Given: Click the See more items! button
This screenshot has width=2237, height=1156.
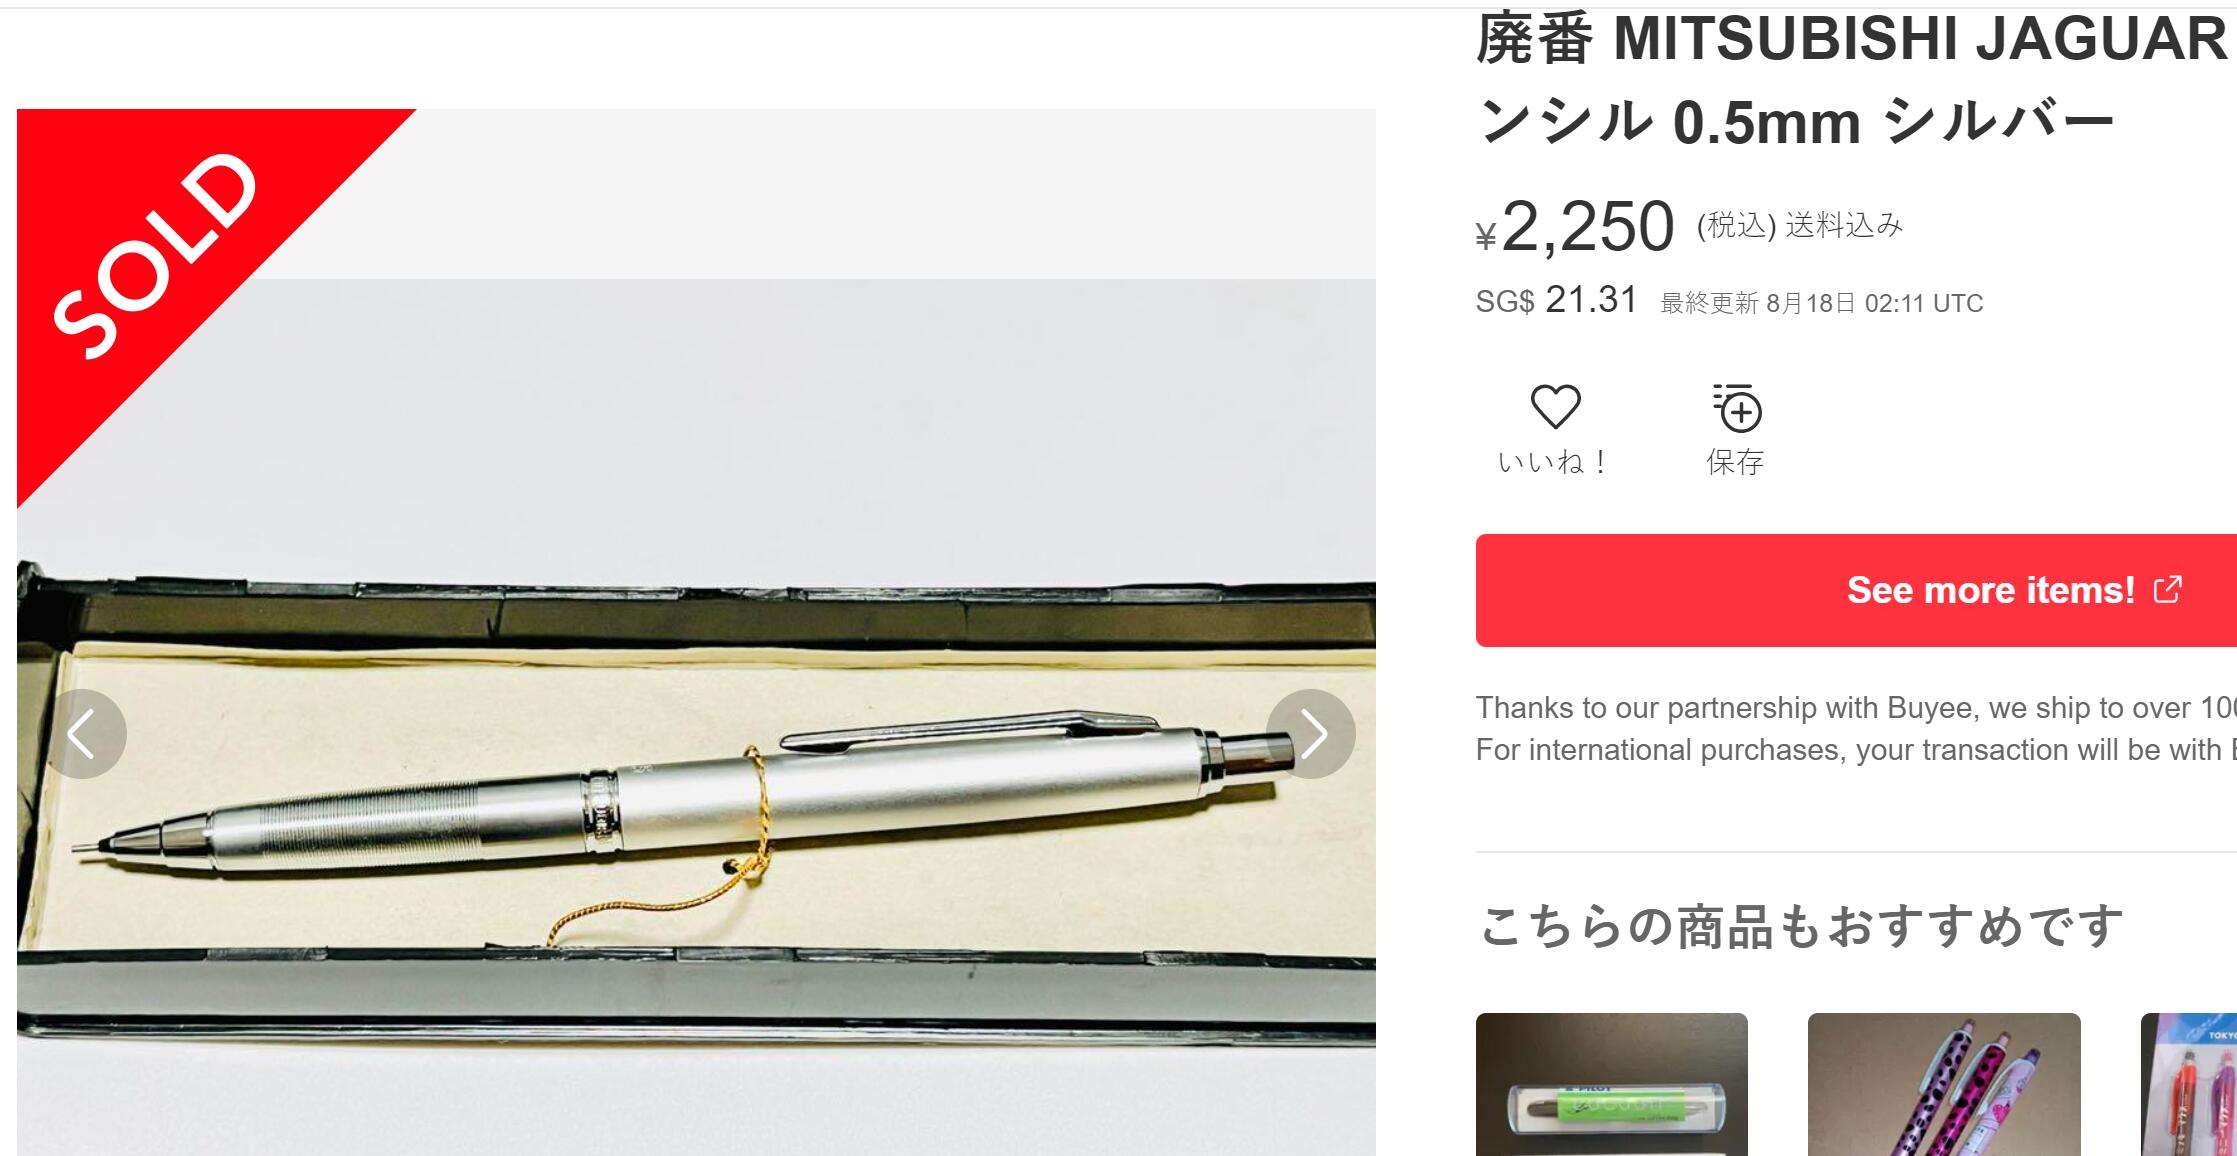Looking at the screenshot, I should coord(1856,590).
